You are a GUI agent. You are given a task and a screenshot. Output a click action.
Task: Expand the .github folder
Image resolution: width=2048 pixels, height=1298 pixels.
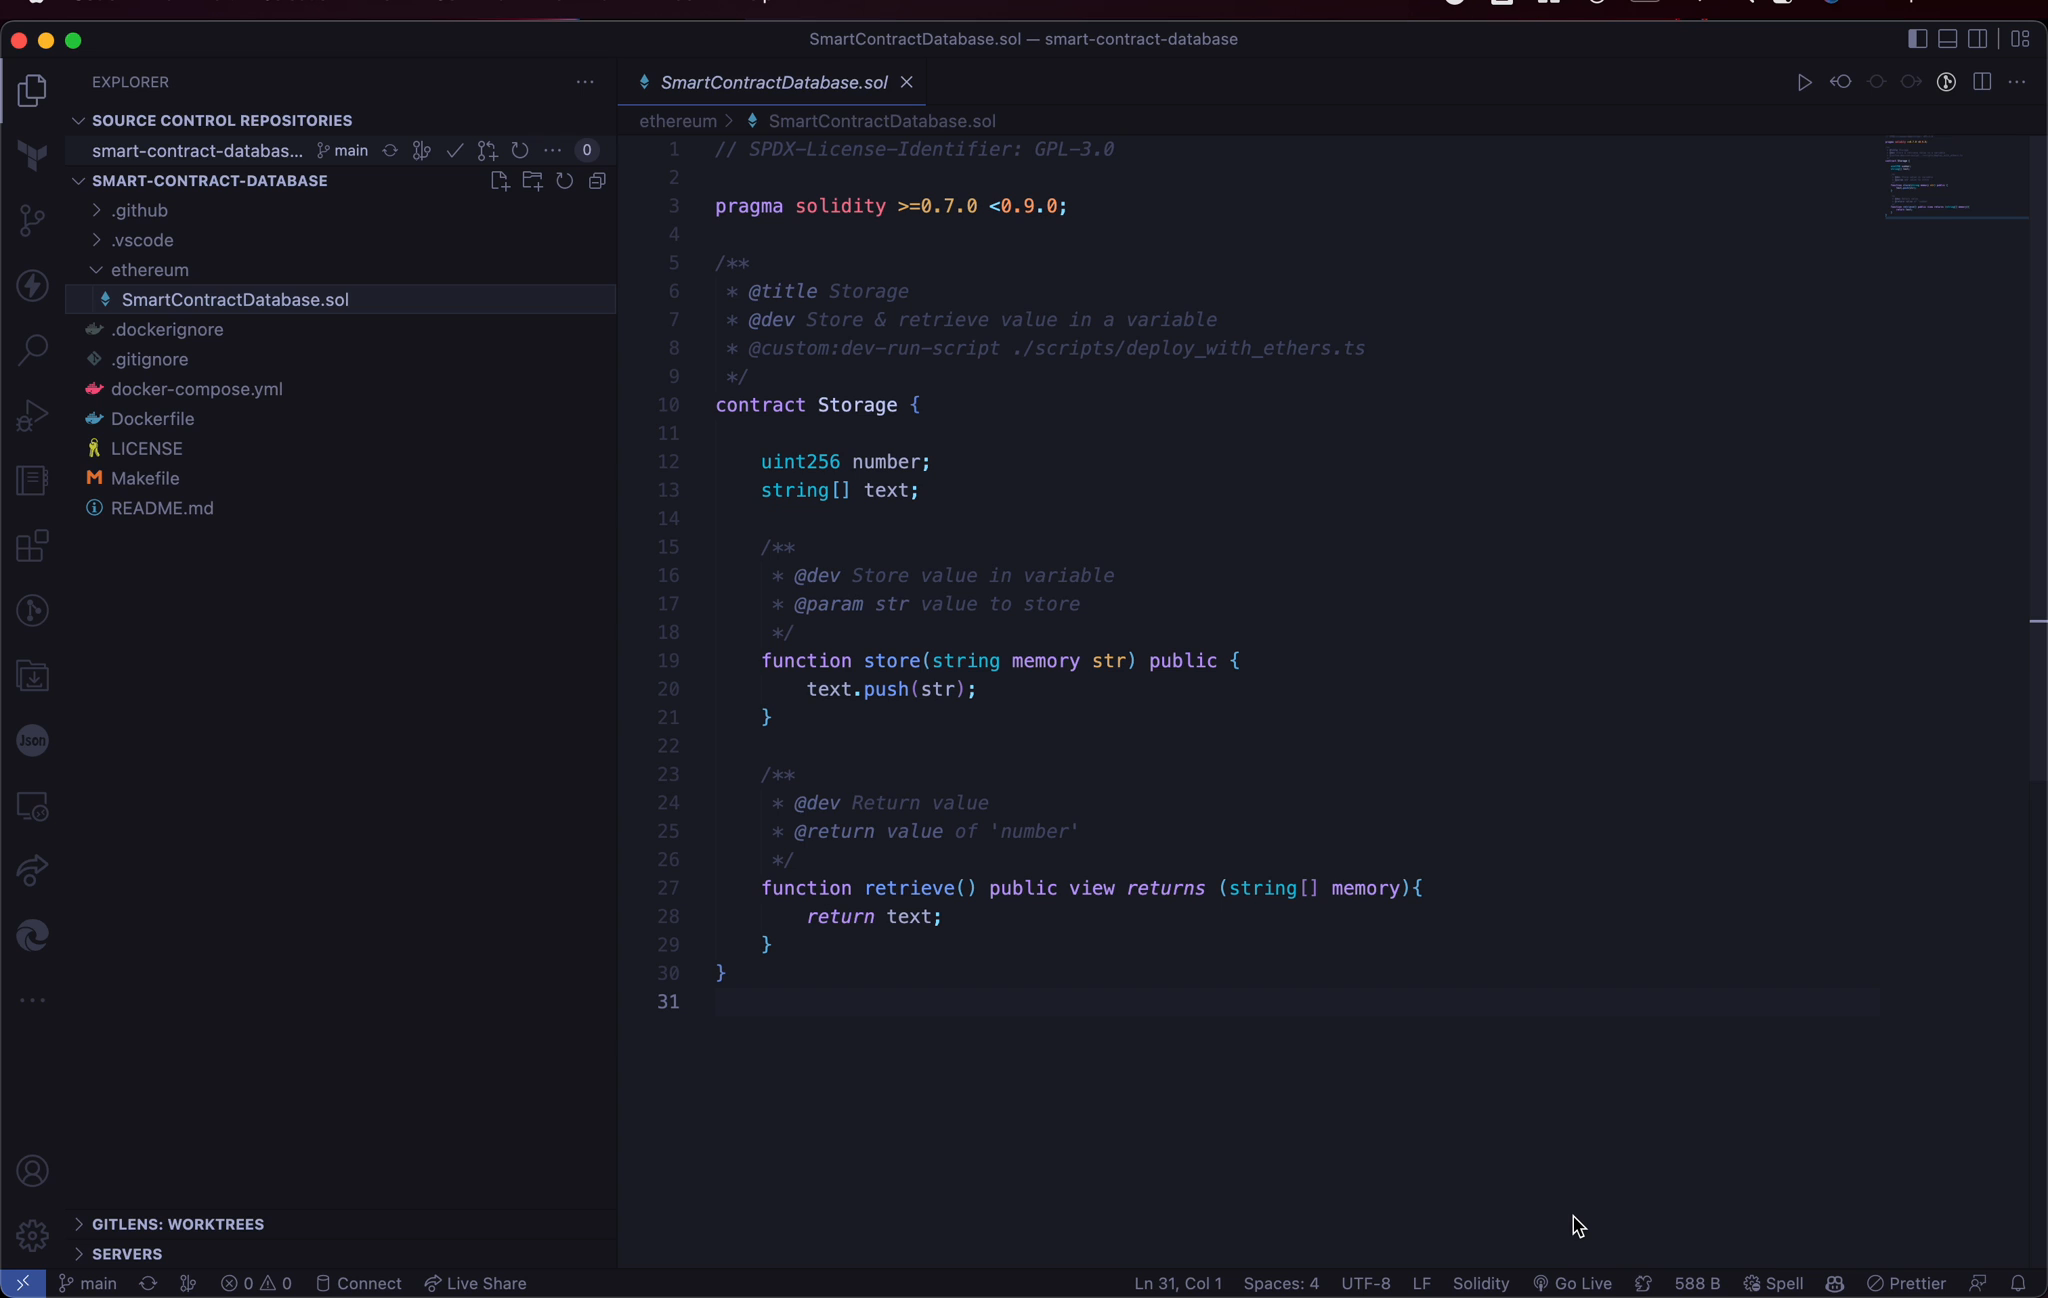point(340,211)
